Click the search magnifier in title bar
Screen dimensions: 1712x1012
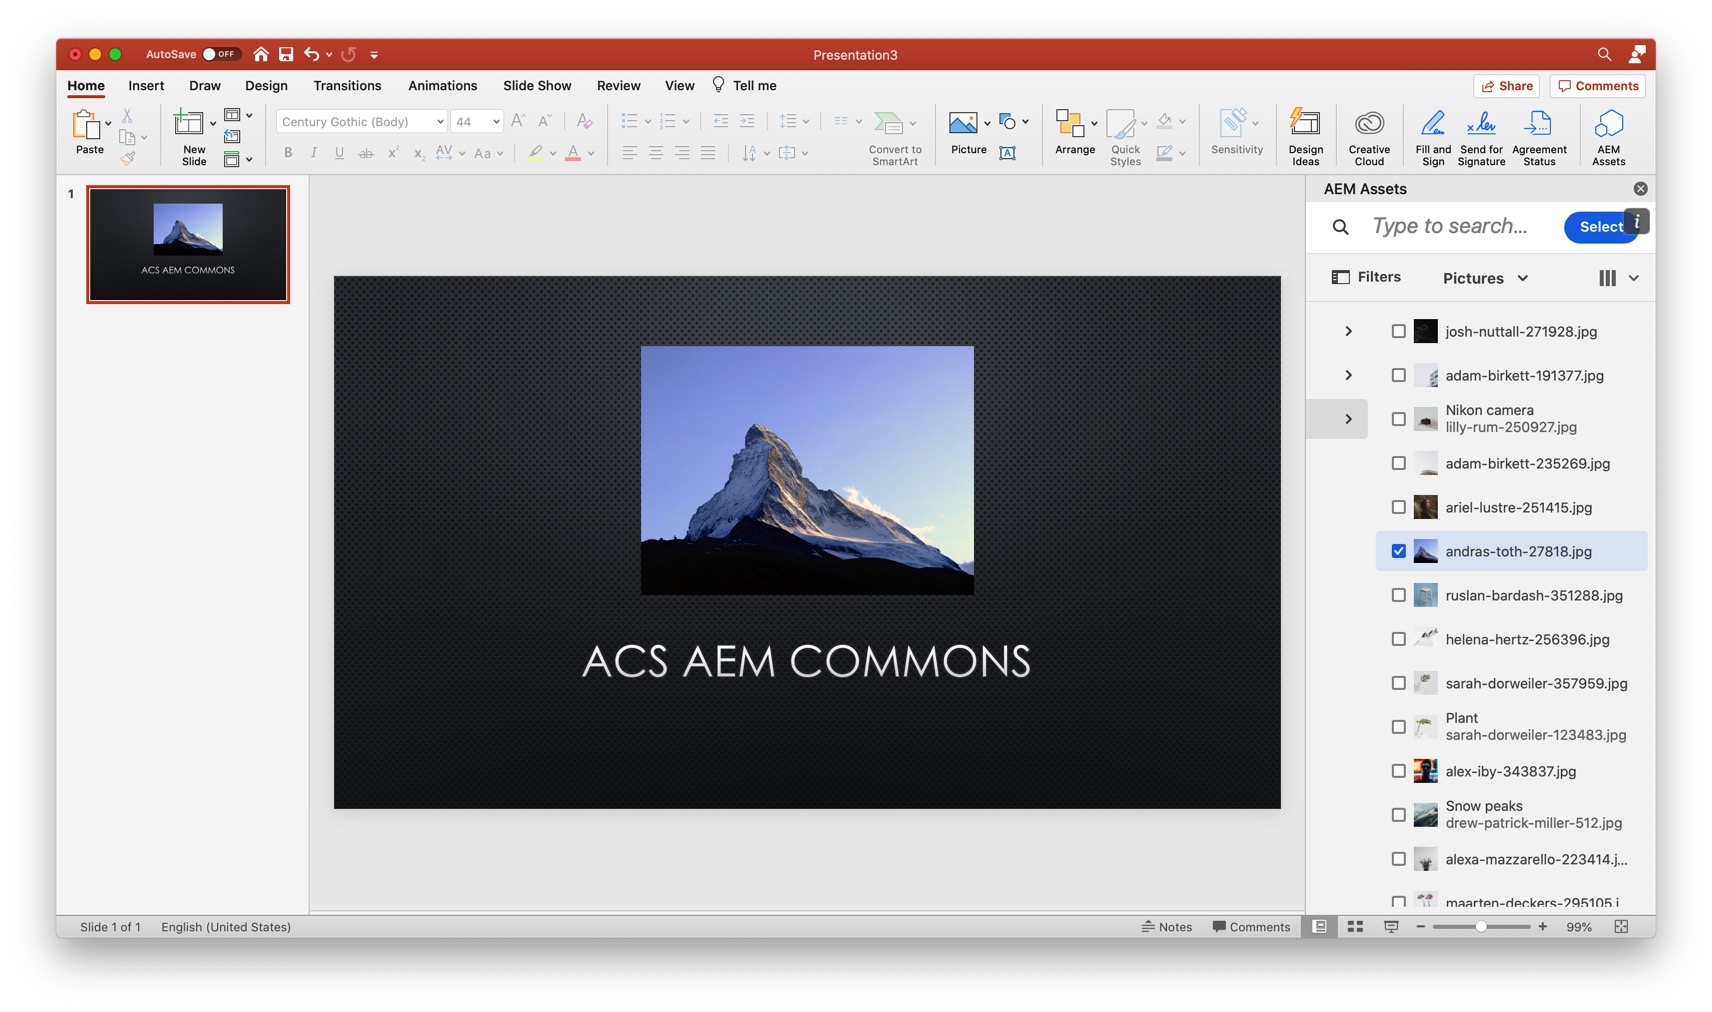(x=1604, y=54)
